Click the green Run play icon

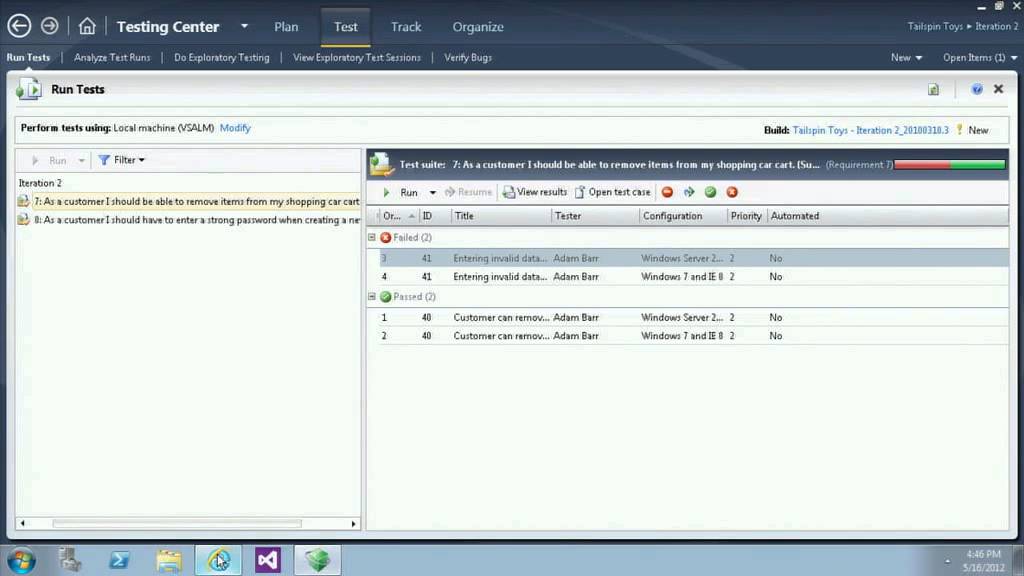click(386, 192)
